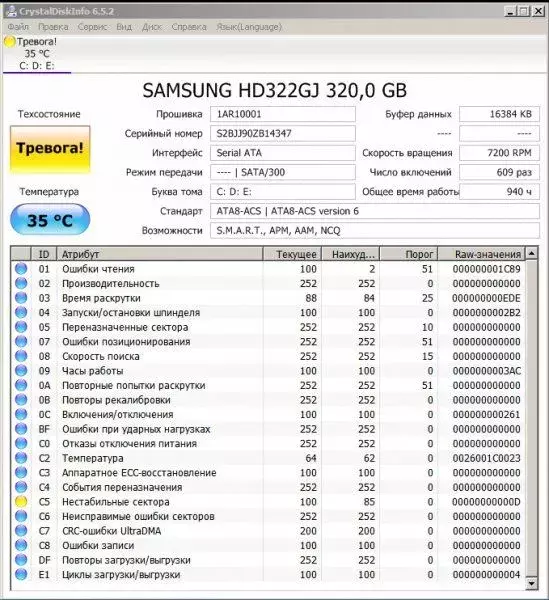Click the yellow Тревога disk status icon at top
This screenshot has height=600, width=549.
(x=10, y=41)
